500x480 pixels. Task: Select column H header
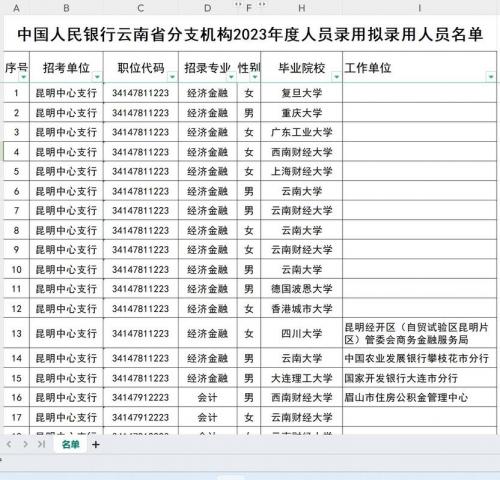[x=302, y=8]
